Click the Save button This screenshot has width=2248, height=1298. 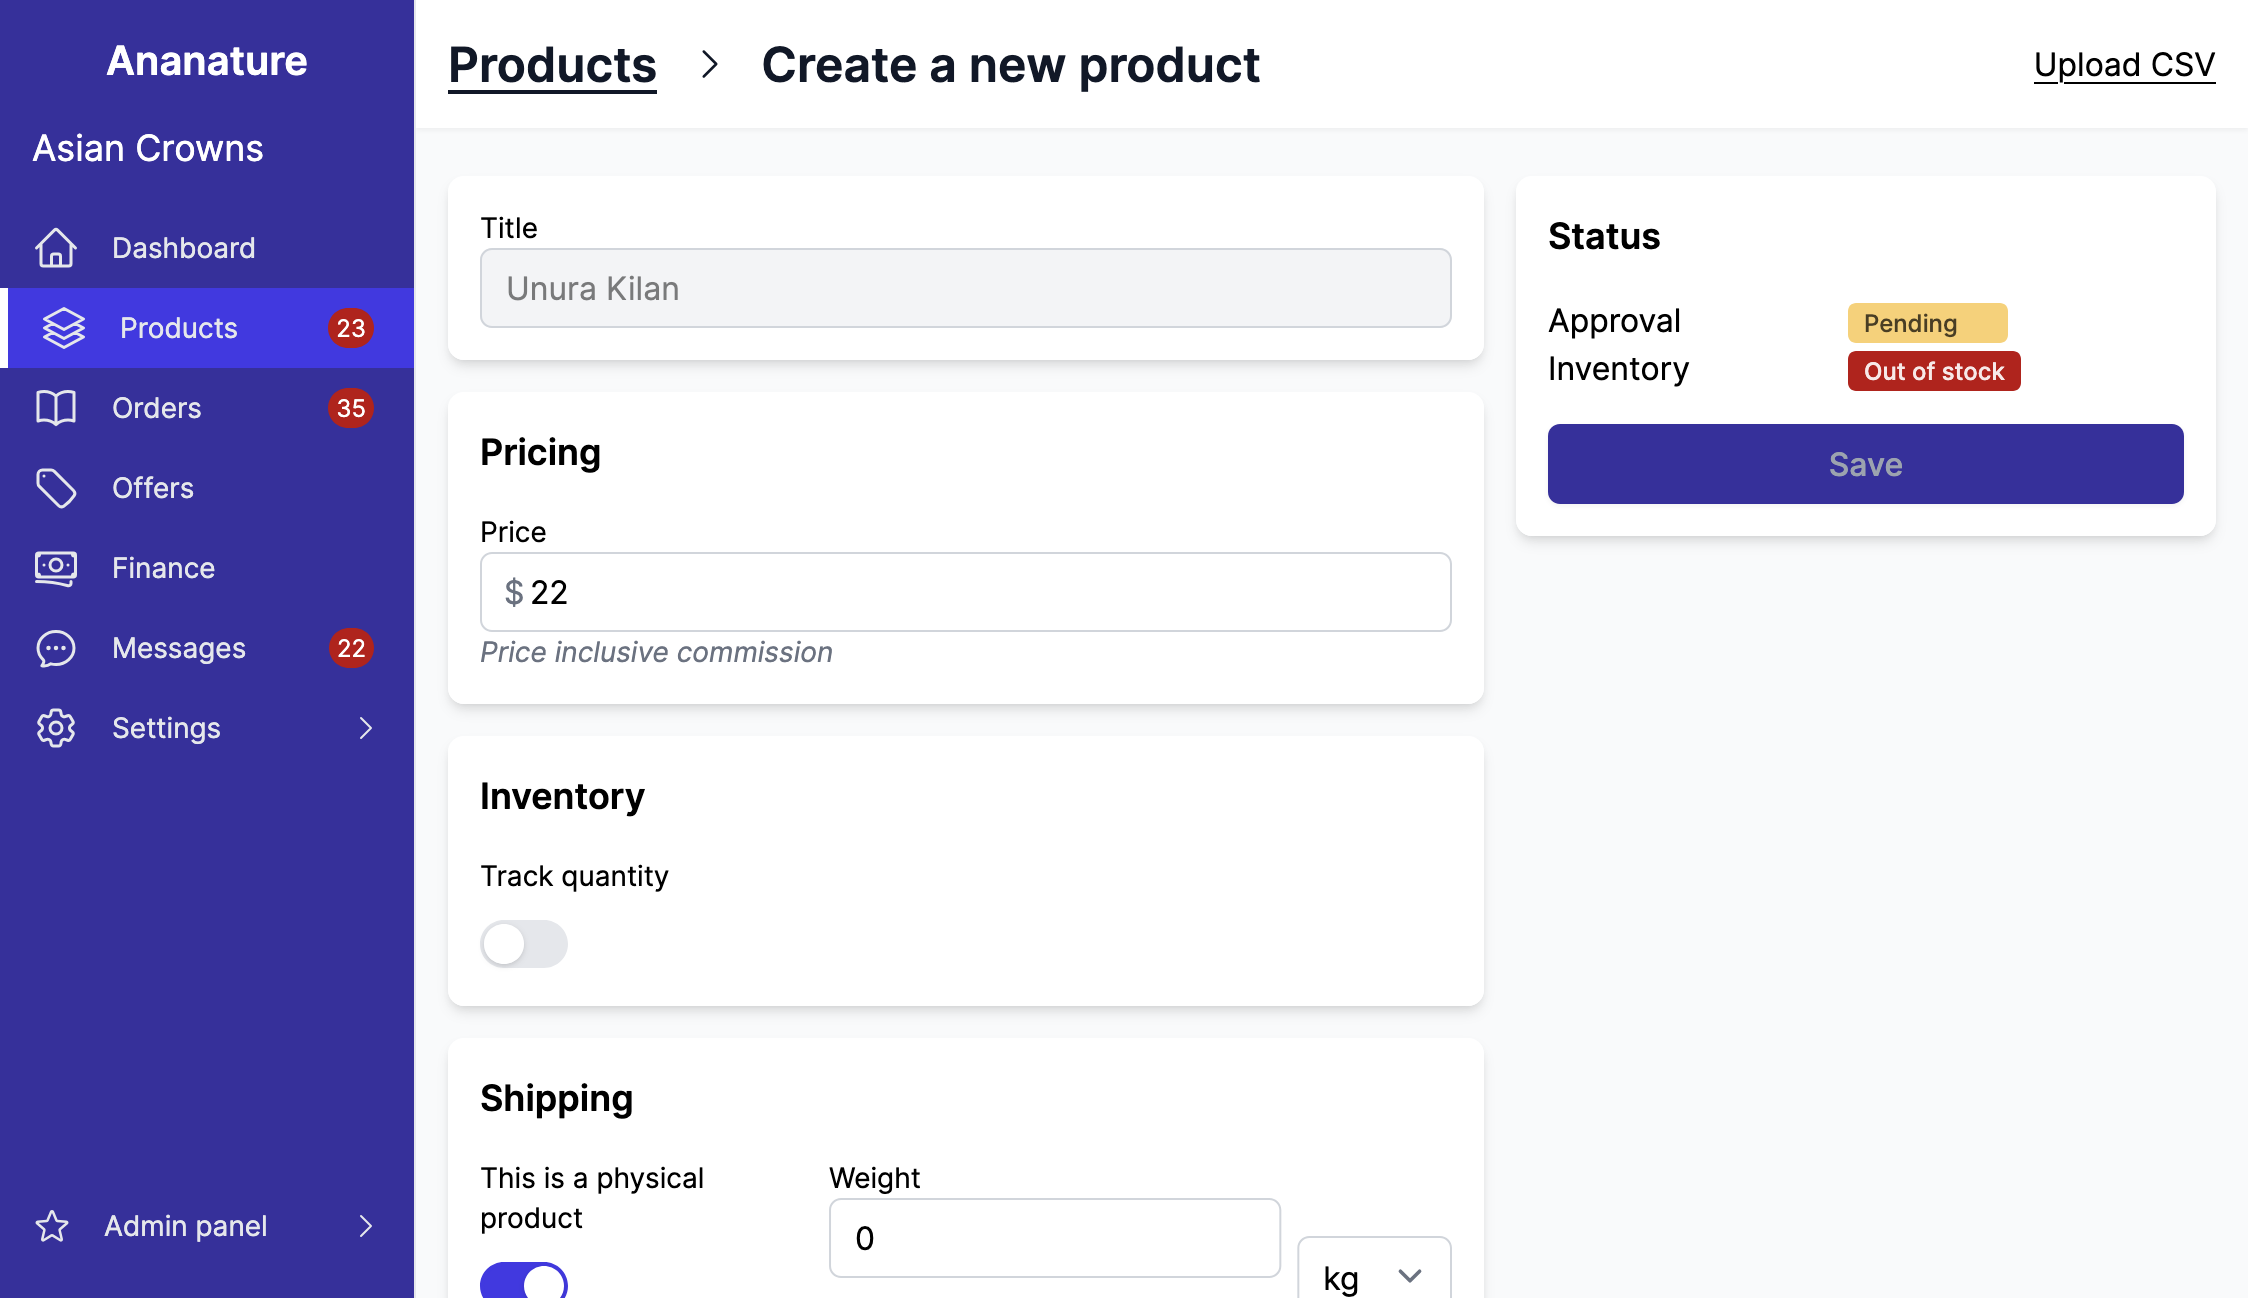pos(1864,463)
